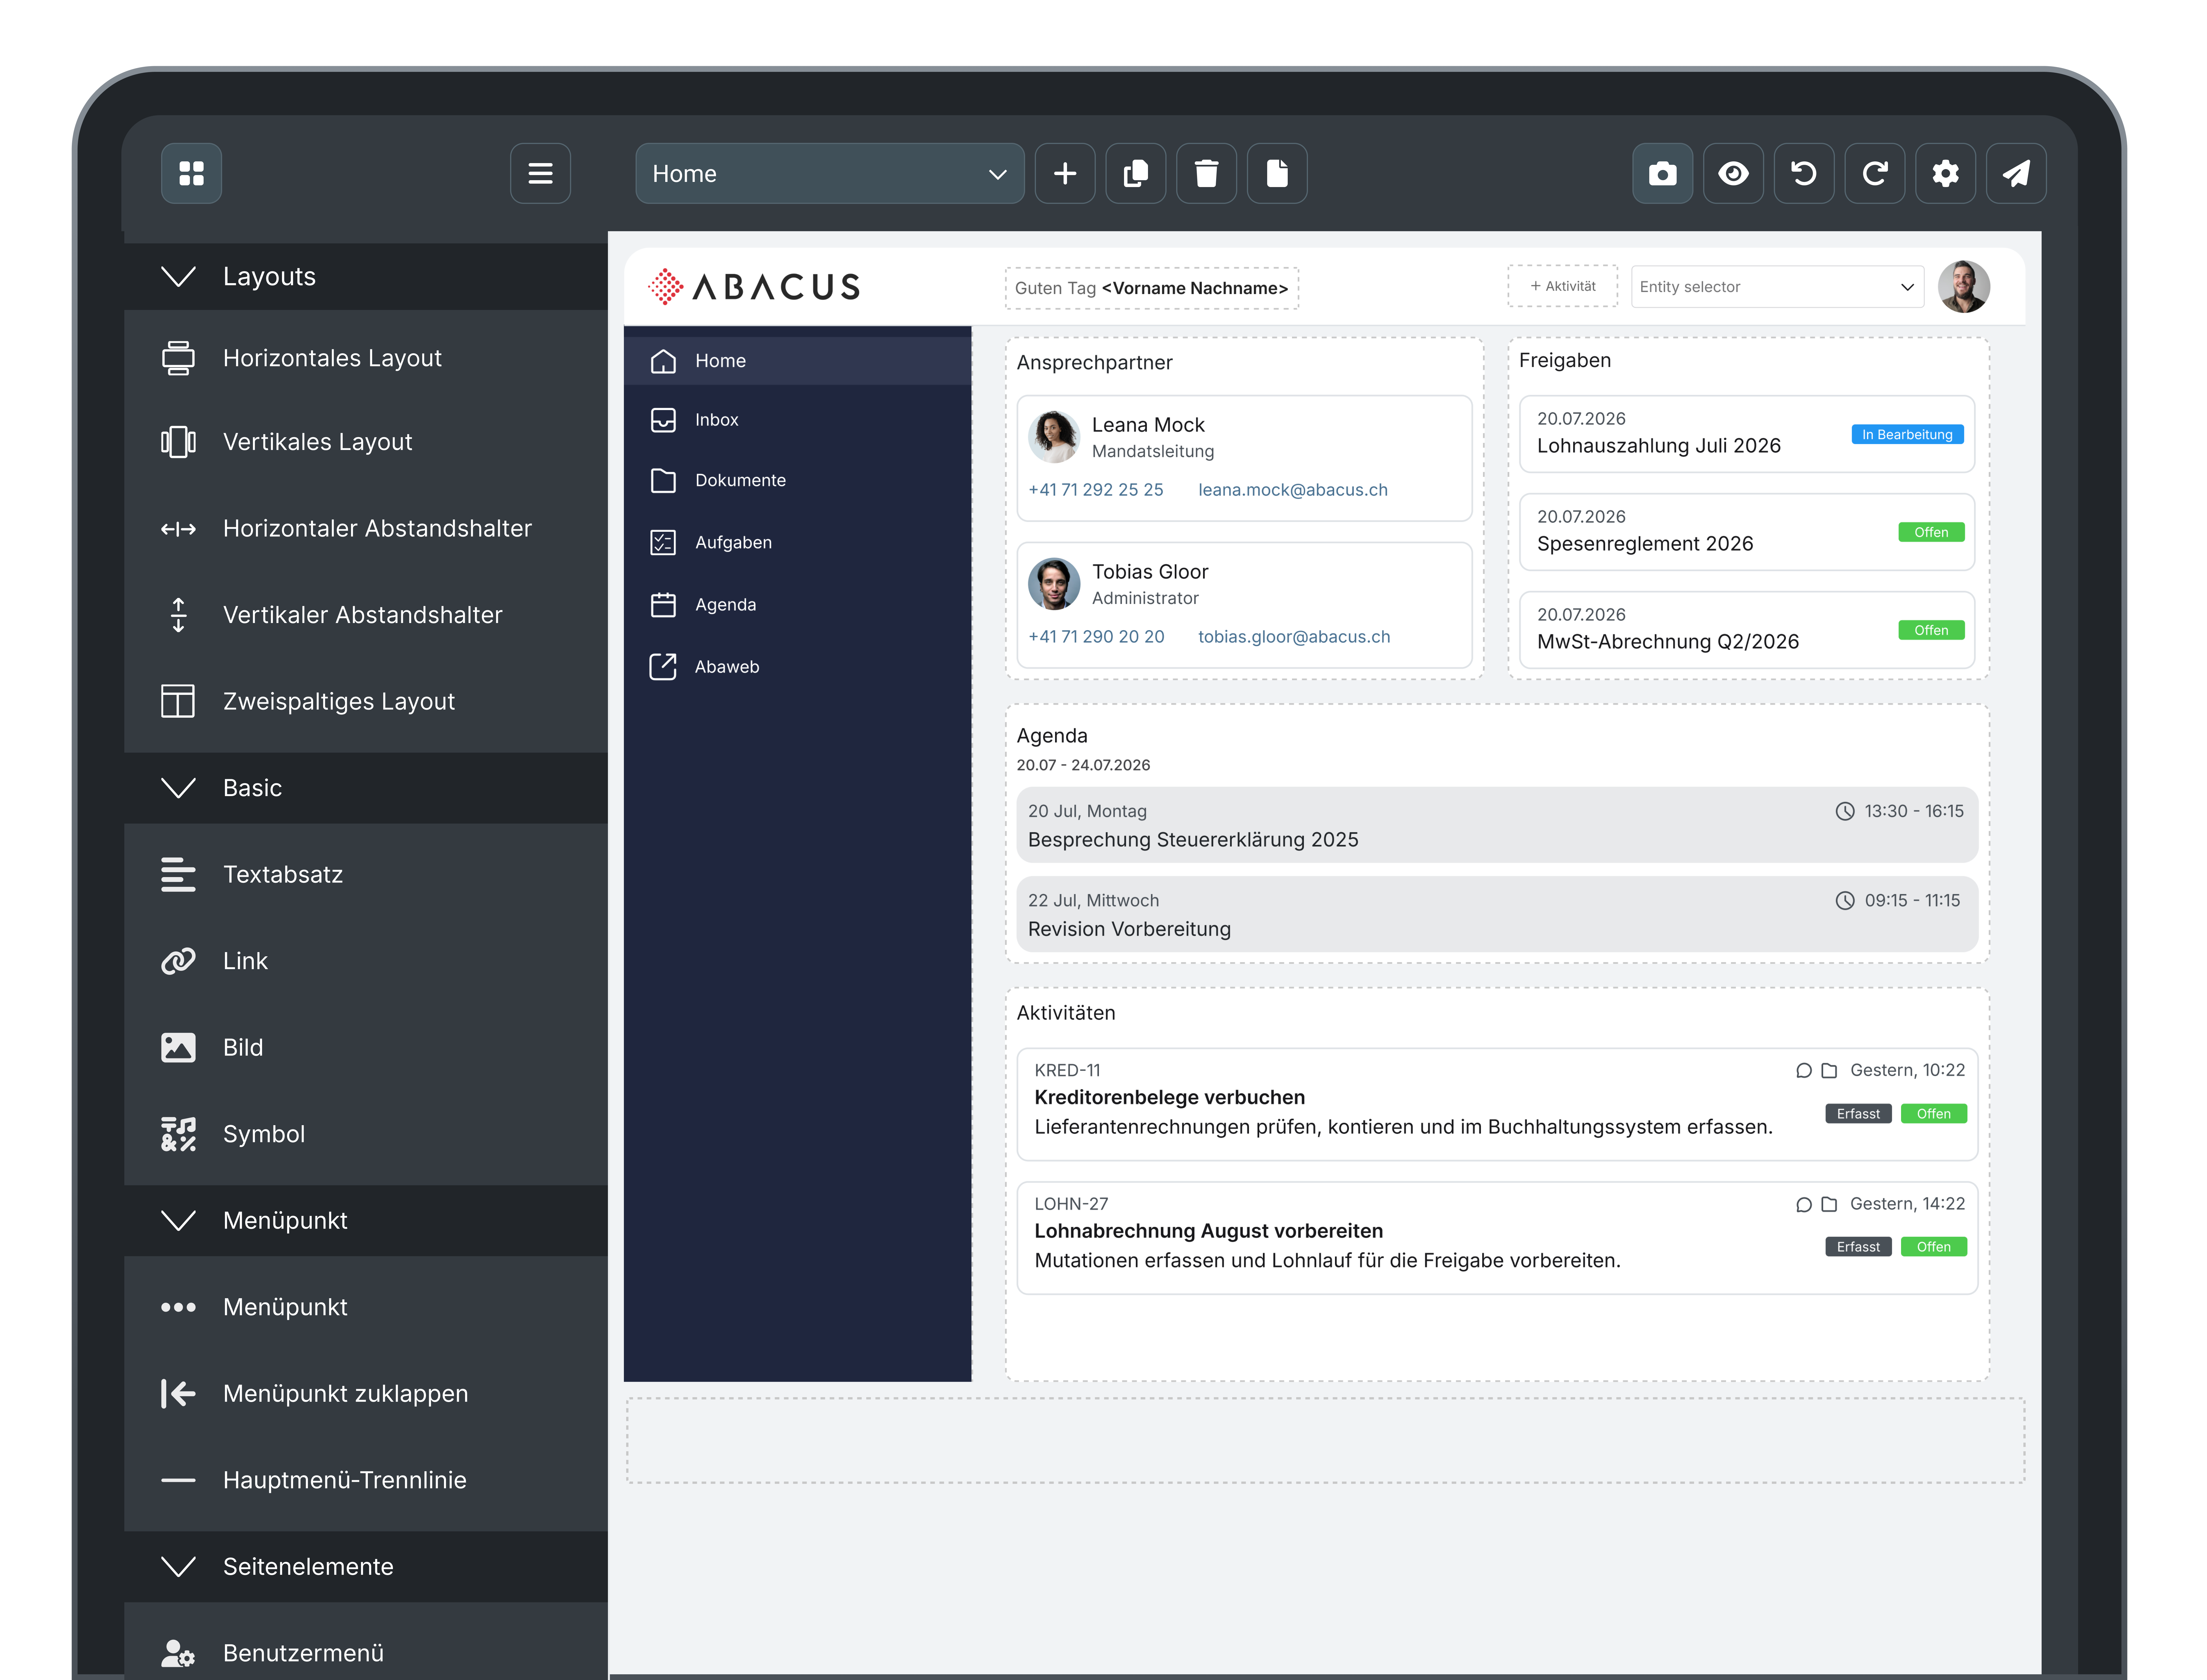This screenshot has height=1680, width=2207.
Task: Undo the last change
Action: point(1804,173)
